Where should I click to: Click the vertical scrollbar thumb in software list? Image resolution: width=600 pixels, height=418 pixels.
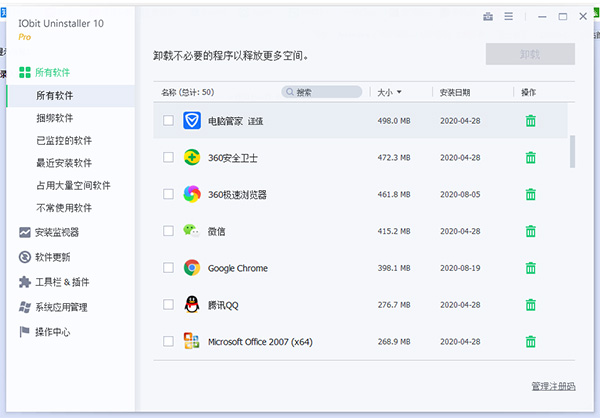(572, 151)
